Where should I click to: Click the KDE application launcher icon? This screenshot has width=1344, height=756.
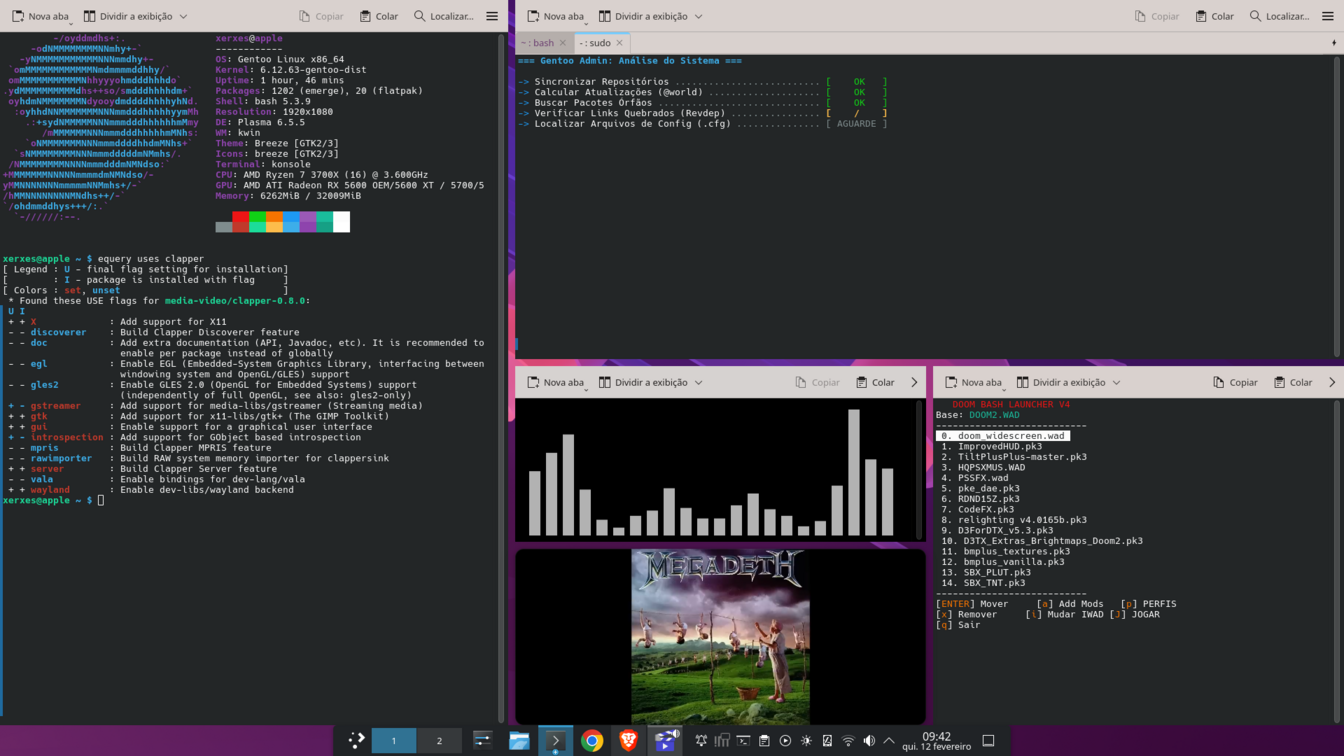click(x=356, y=741)
